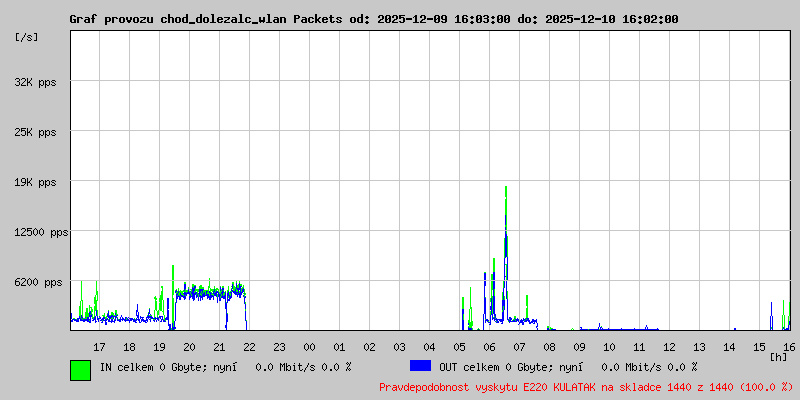800x400 pixels.
Task: Click the start date '2025-12-09 16:03:00' in title
Action: (x=443, y=19)
